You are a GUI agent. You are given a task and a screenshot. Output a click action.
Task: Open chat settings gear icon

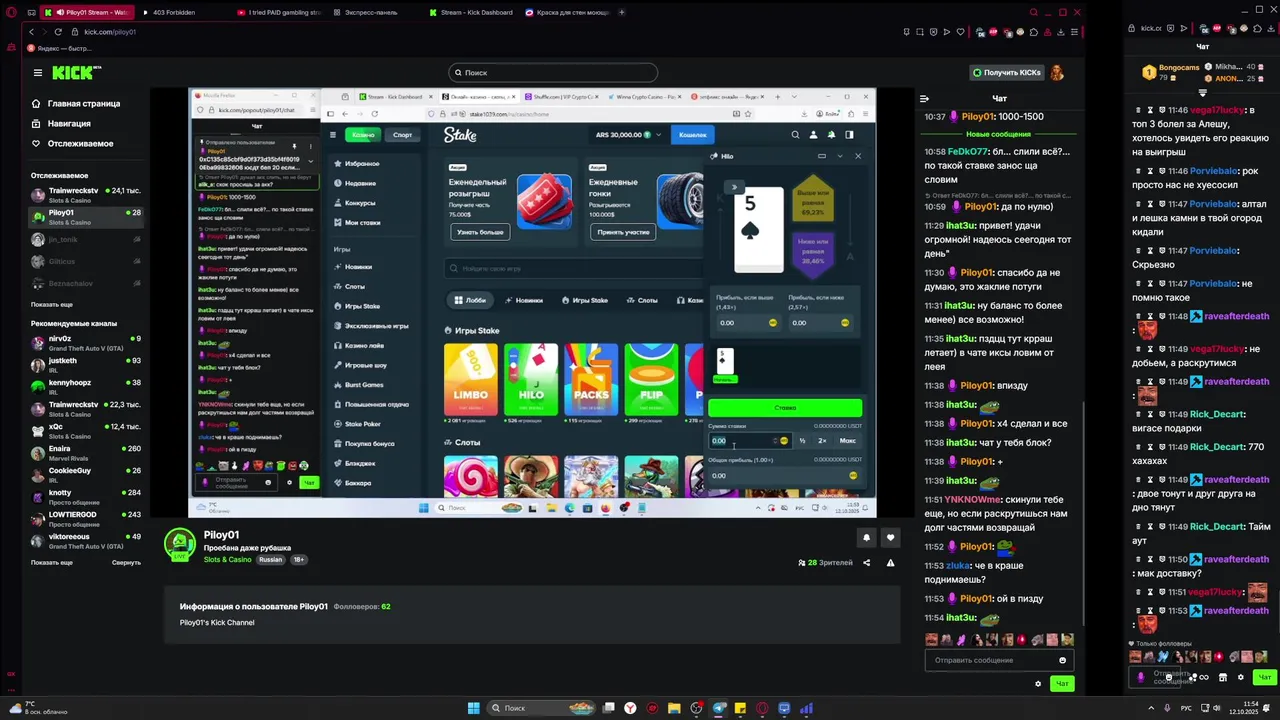pos(1038,684)
